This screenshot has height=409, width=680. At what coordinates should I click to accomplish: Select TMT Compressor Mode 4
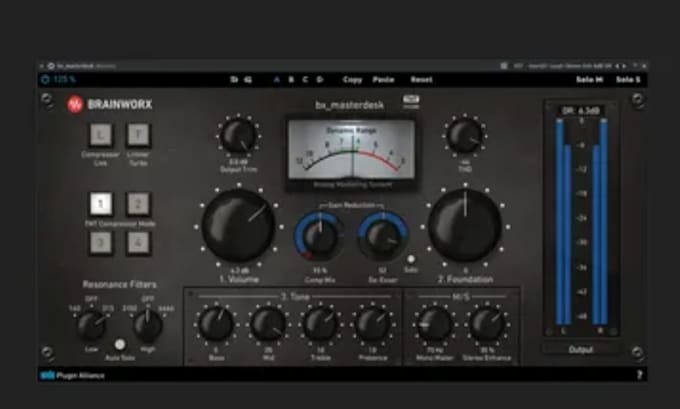click(x=138, y=243)
